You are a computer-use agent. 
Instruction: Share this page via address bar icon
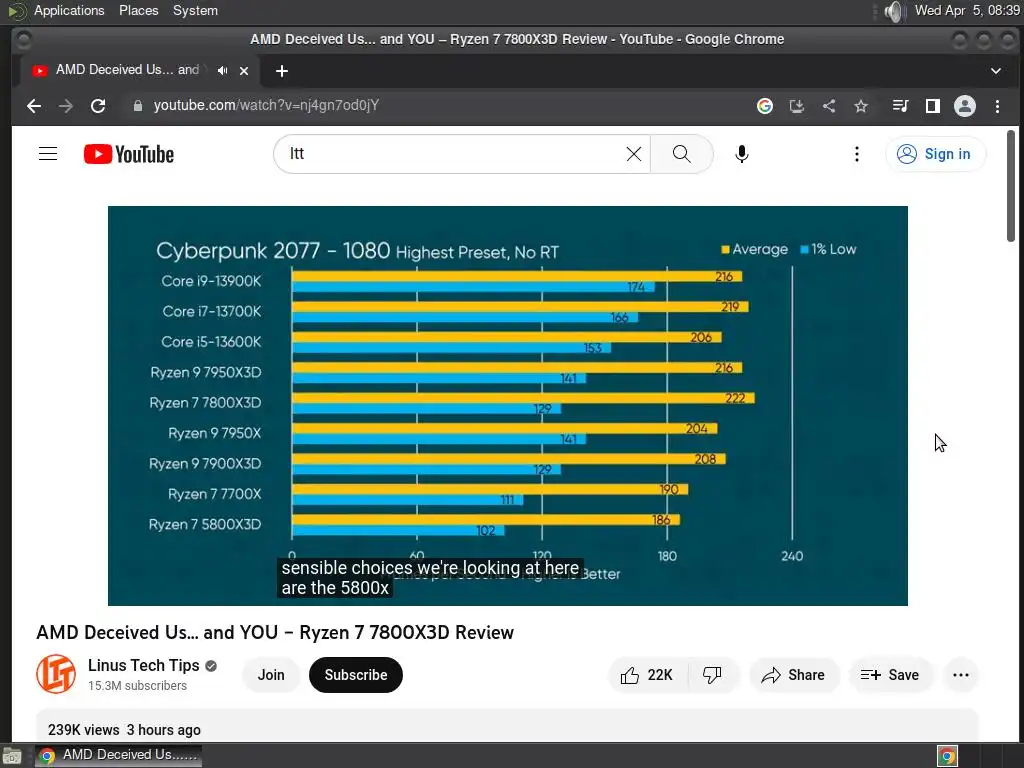(829, 106)
